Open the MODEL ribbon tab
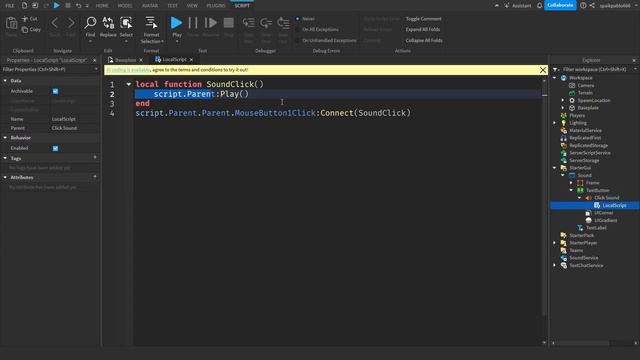Image resolution: width=640 pixels, height=360 pixels. 125,6
